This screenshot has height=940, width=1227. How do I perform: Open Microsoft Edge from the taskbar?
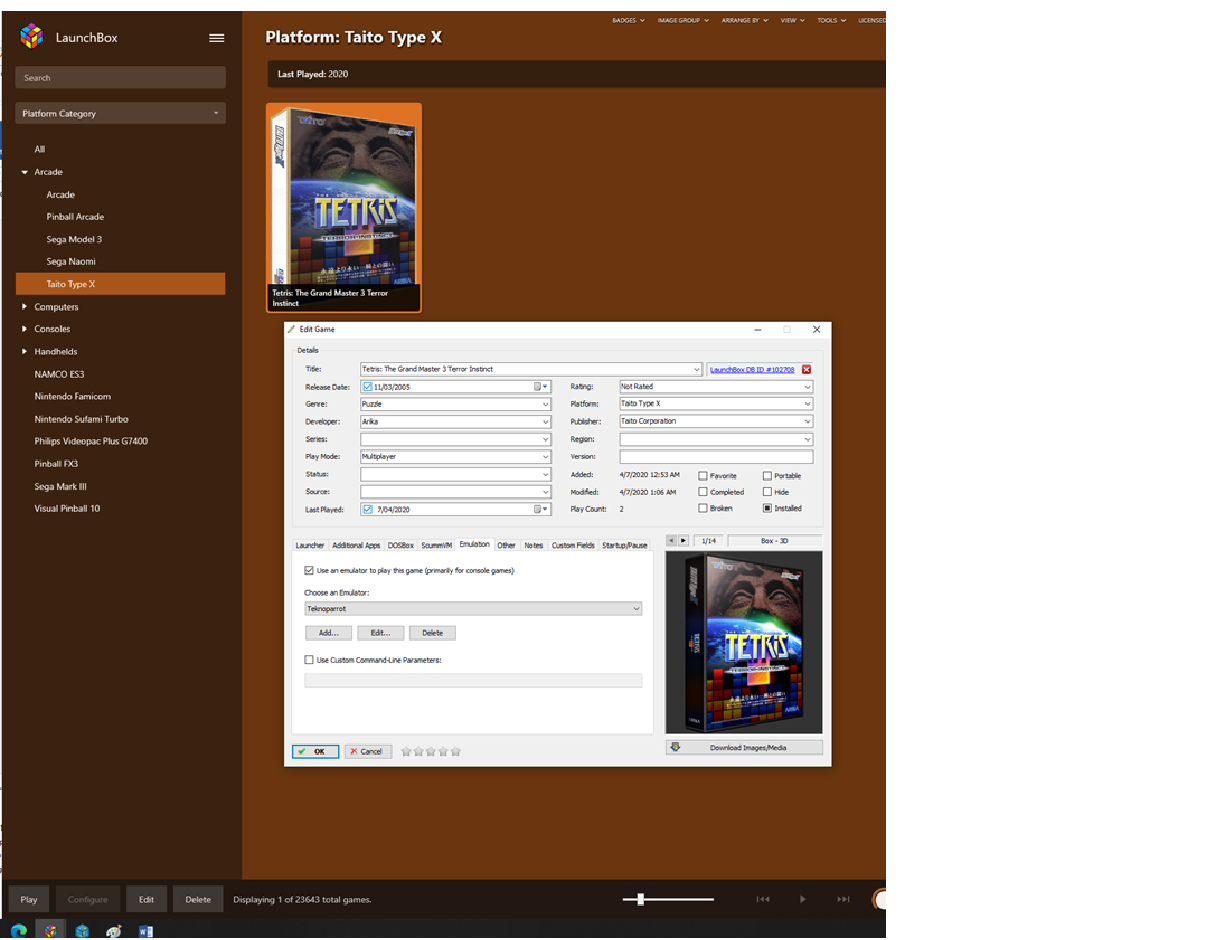[19, 931]
